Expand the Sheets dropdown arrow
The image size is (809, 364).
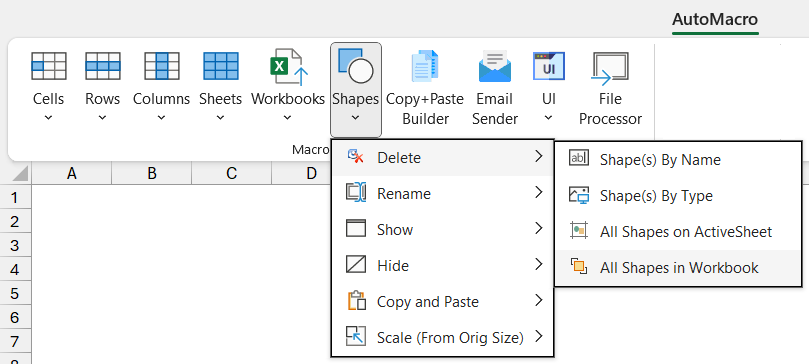click(220, 118)
